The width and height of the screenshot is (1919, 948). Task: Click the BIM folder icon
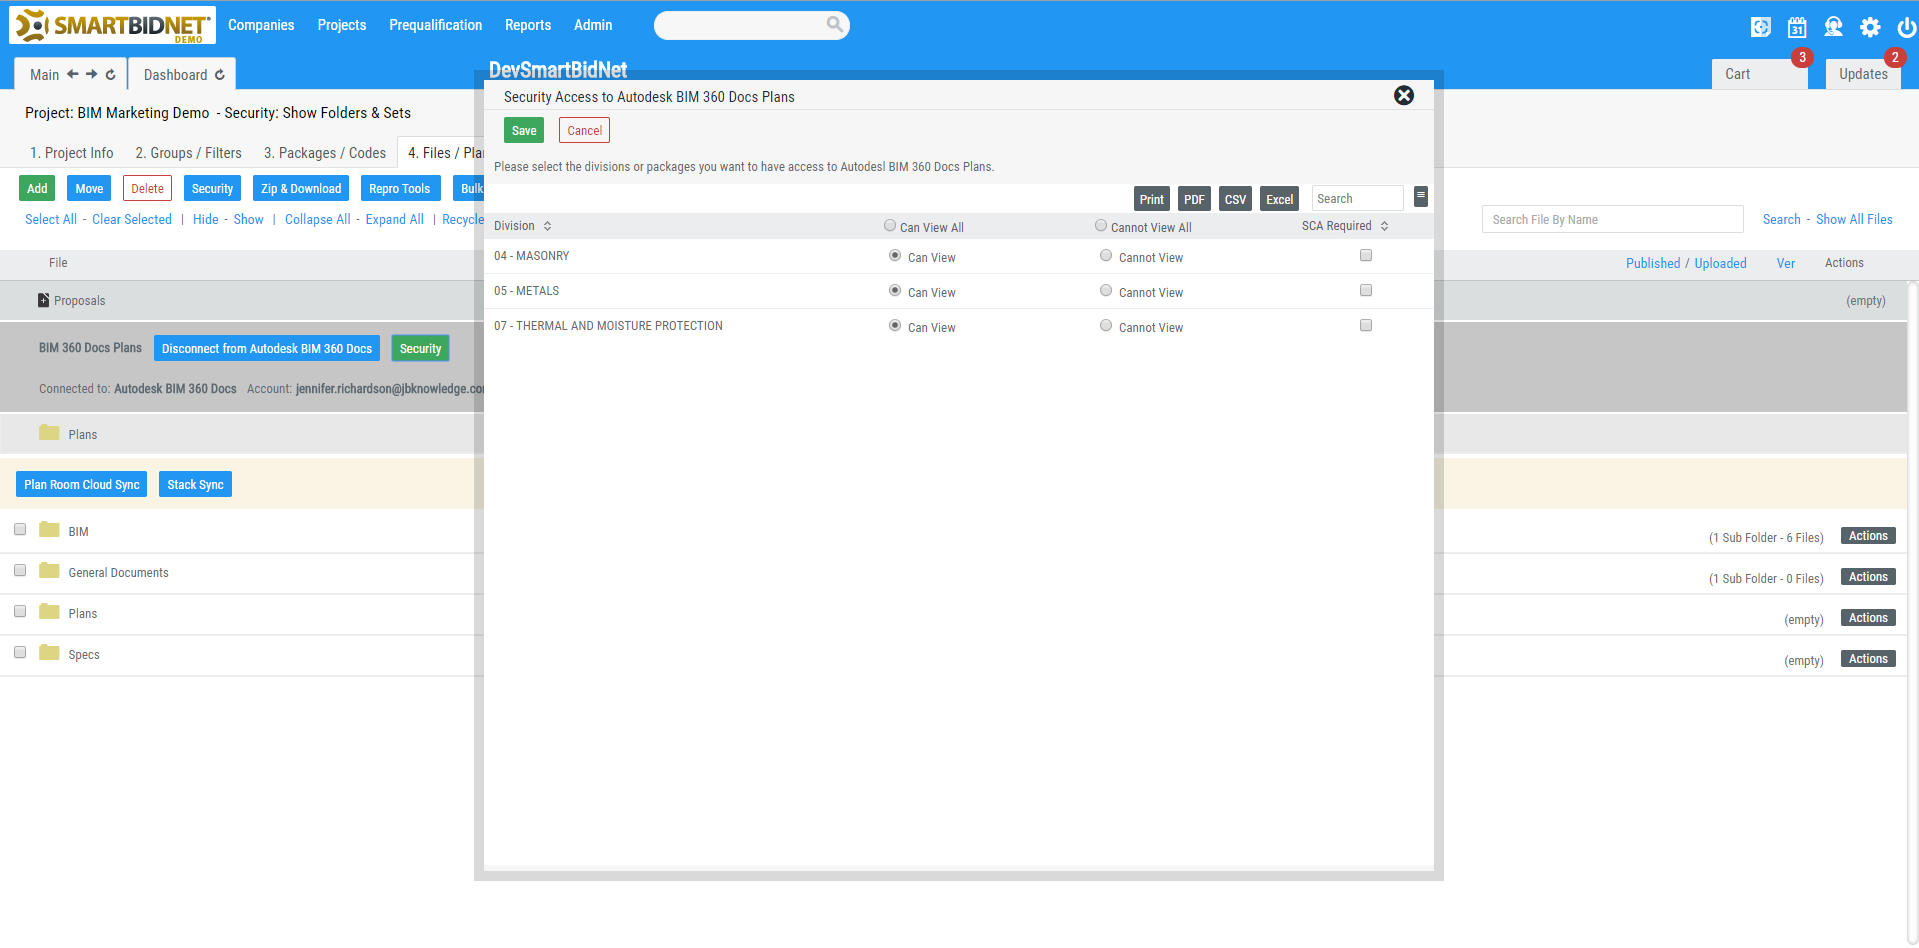tap(49, 529)
